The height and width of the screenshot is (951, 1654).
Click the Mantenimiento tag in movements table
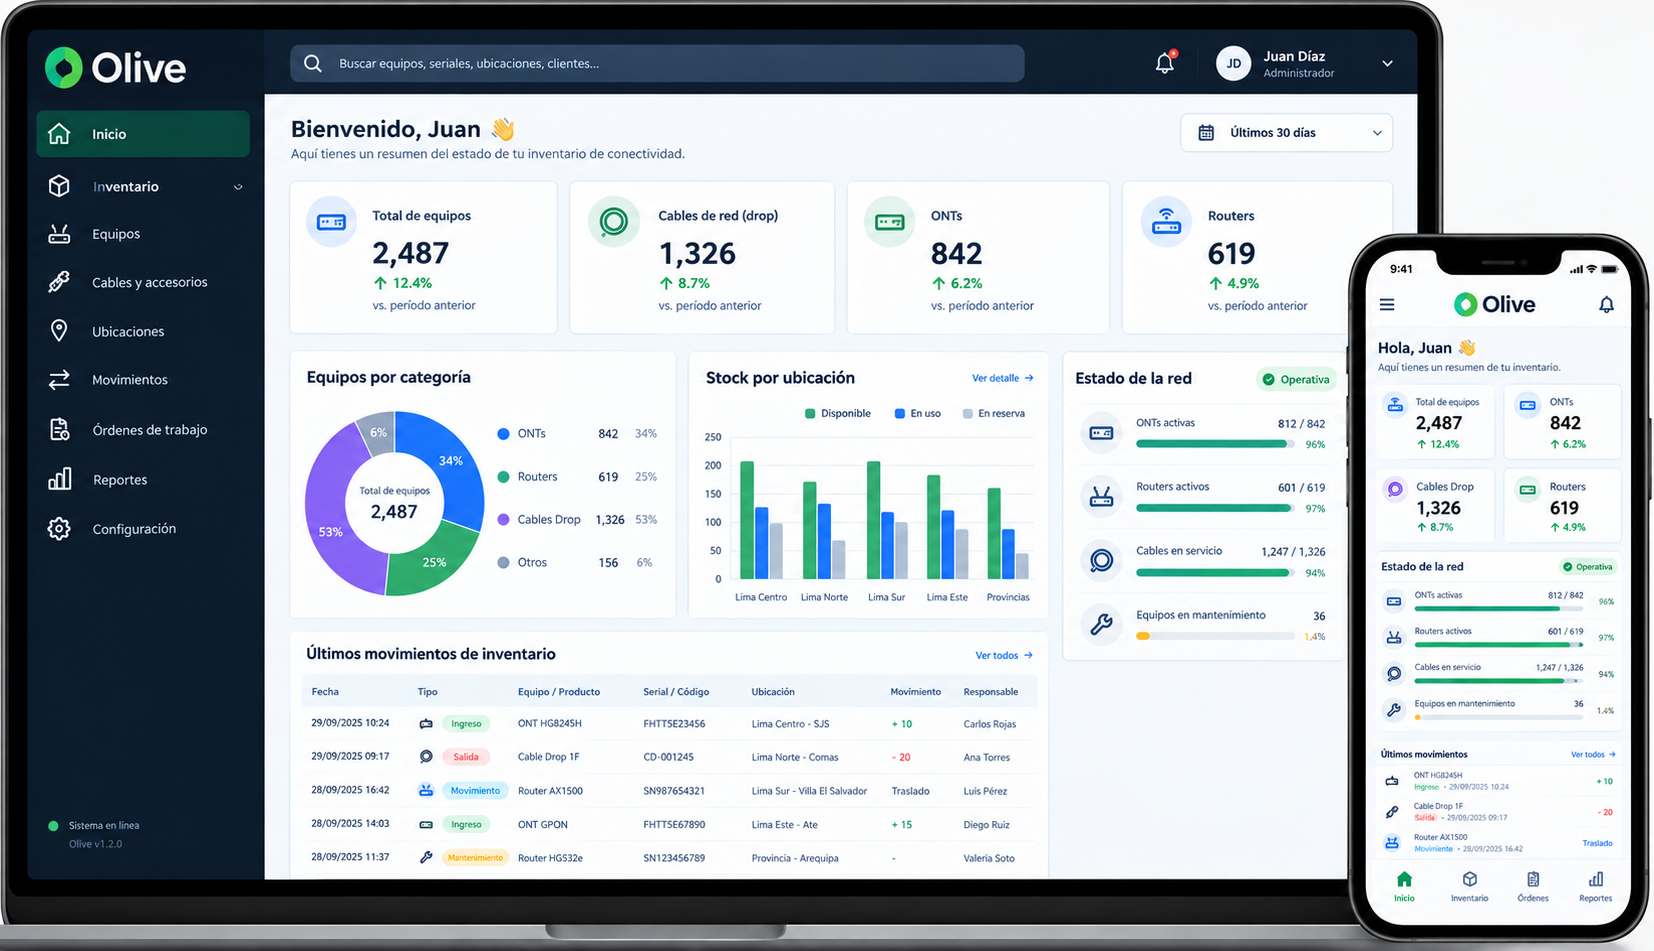coord(475,858)
